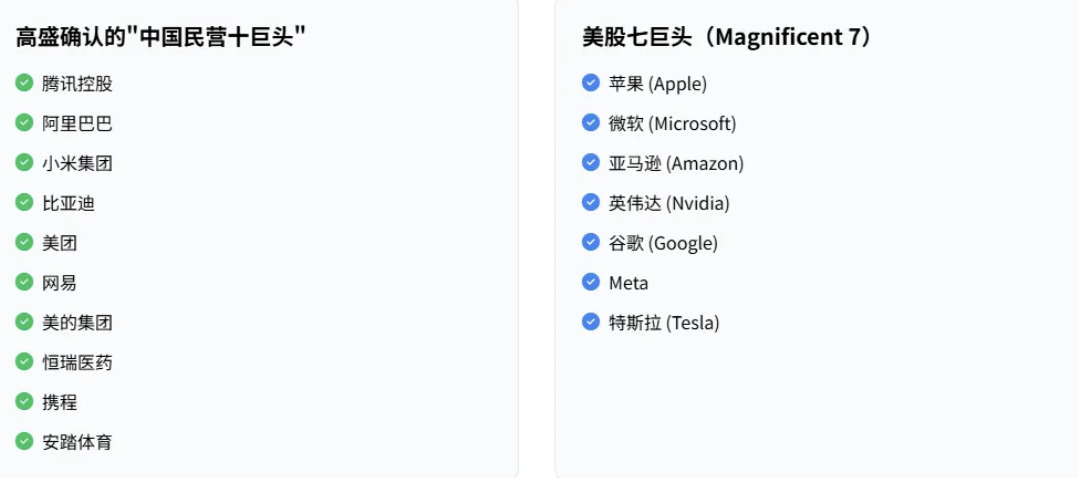Image resolution: width=1078 pixels, height=478 pixels.
Task: Click blue check icon beside 苹果 (Apple)
Action: tap(591, 83)
